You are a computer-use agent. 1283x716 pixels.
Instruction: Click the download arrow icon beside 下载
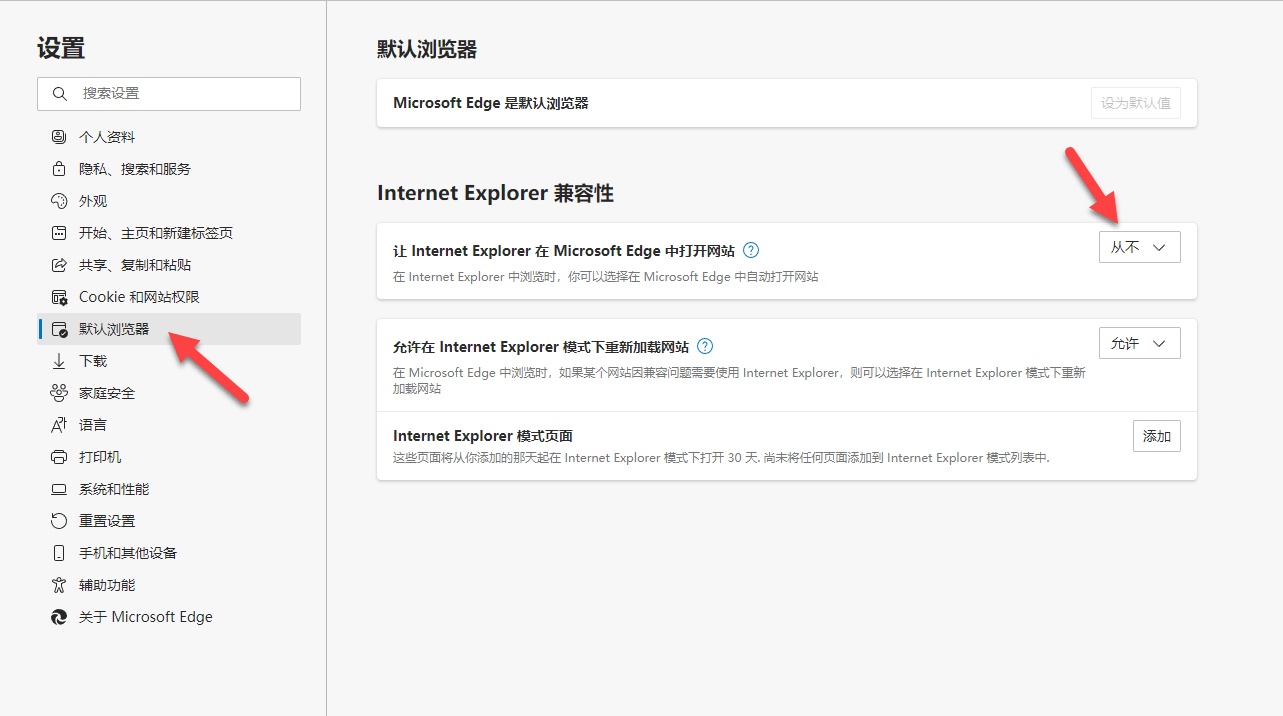[x=59, y=361]
